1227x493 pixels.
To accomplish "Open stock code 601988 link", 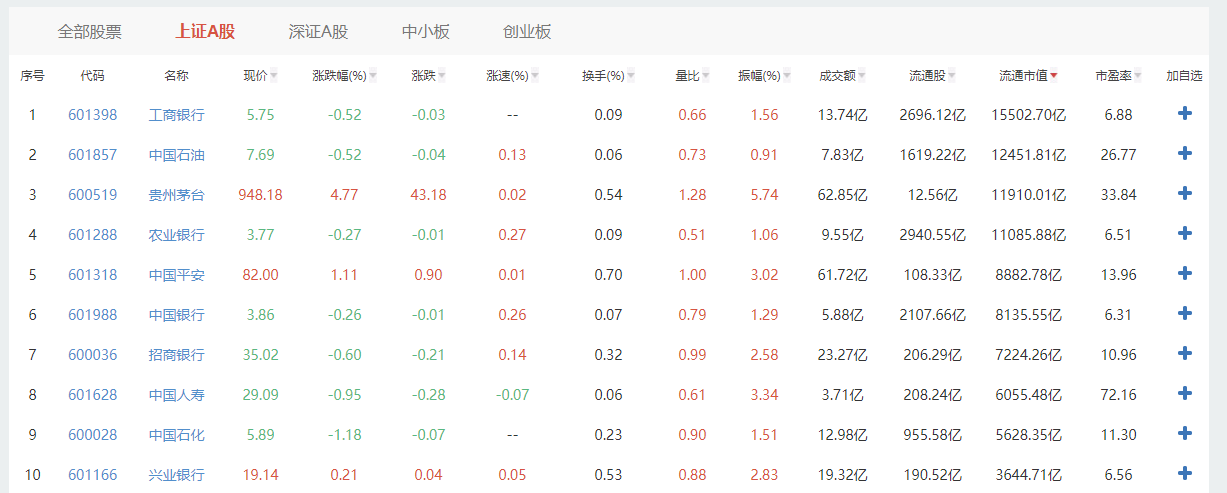I will pyautogui.click(x=92, y=315).
